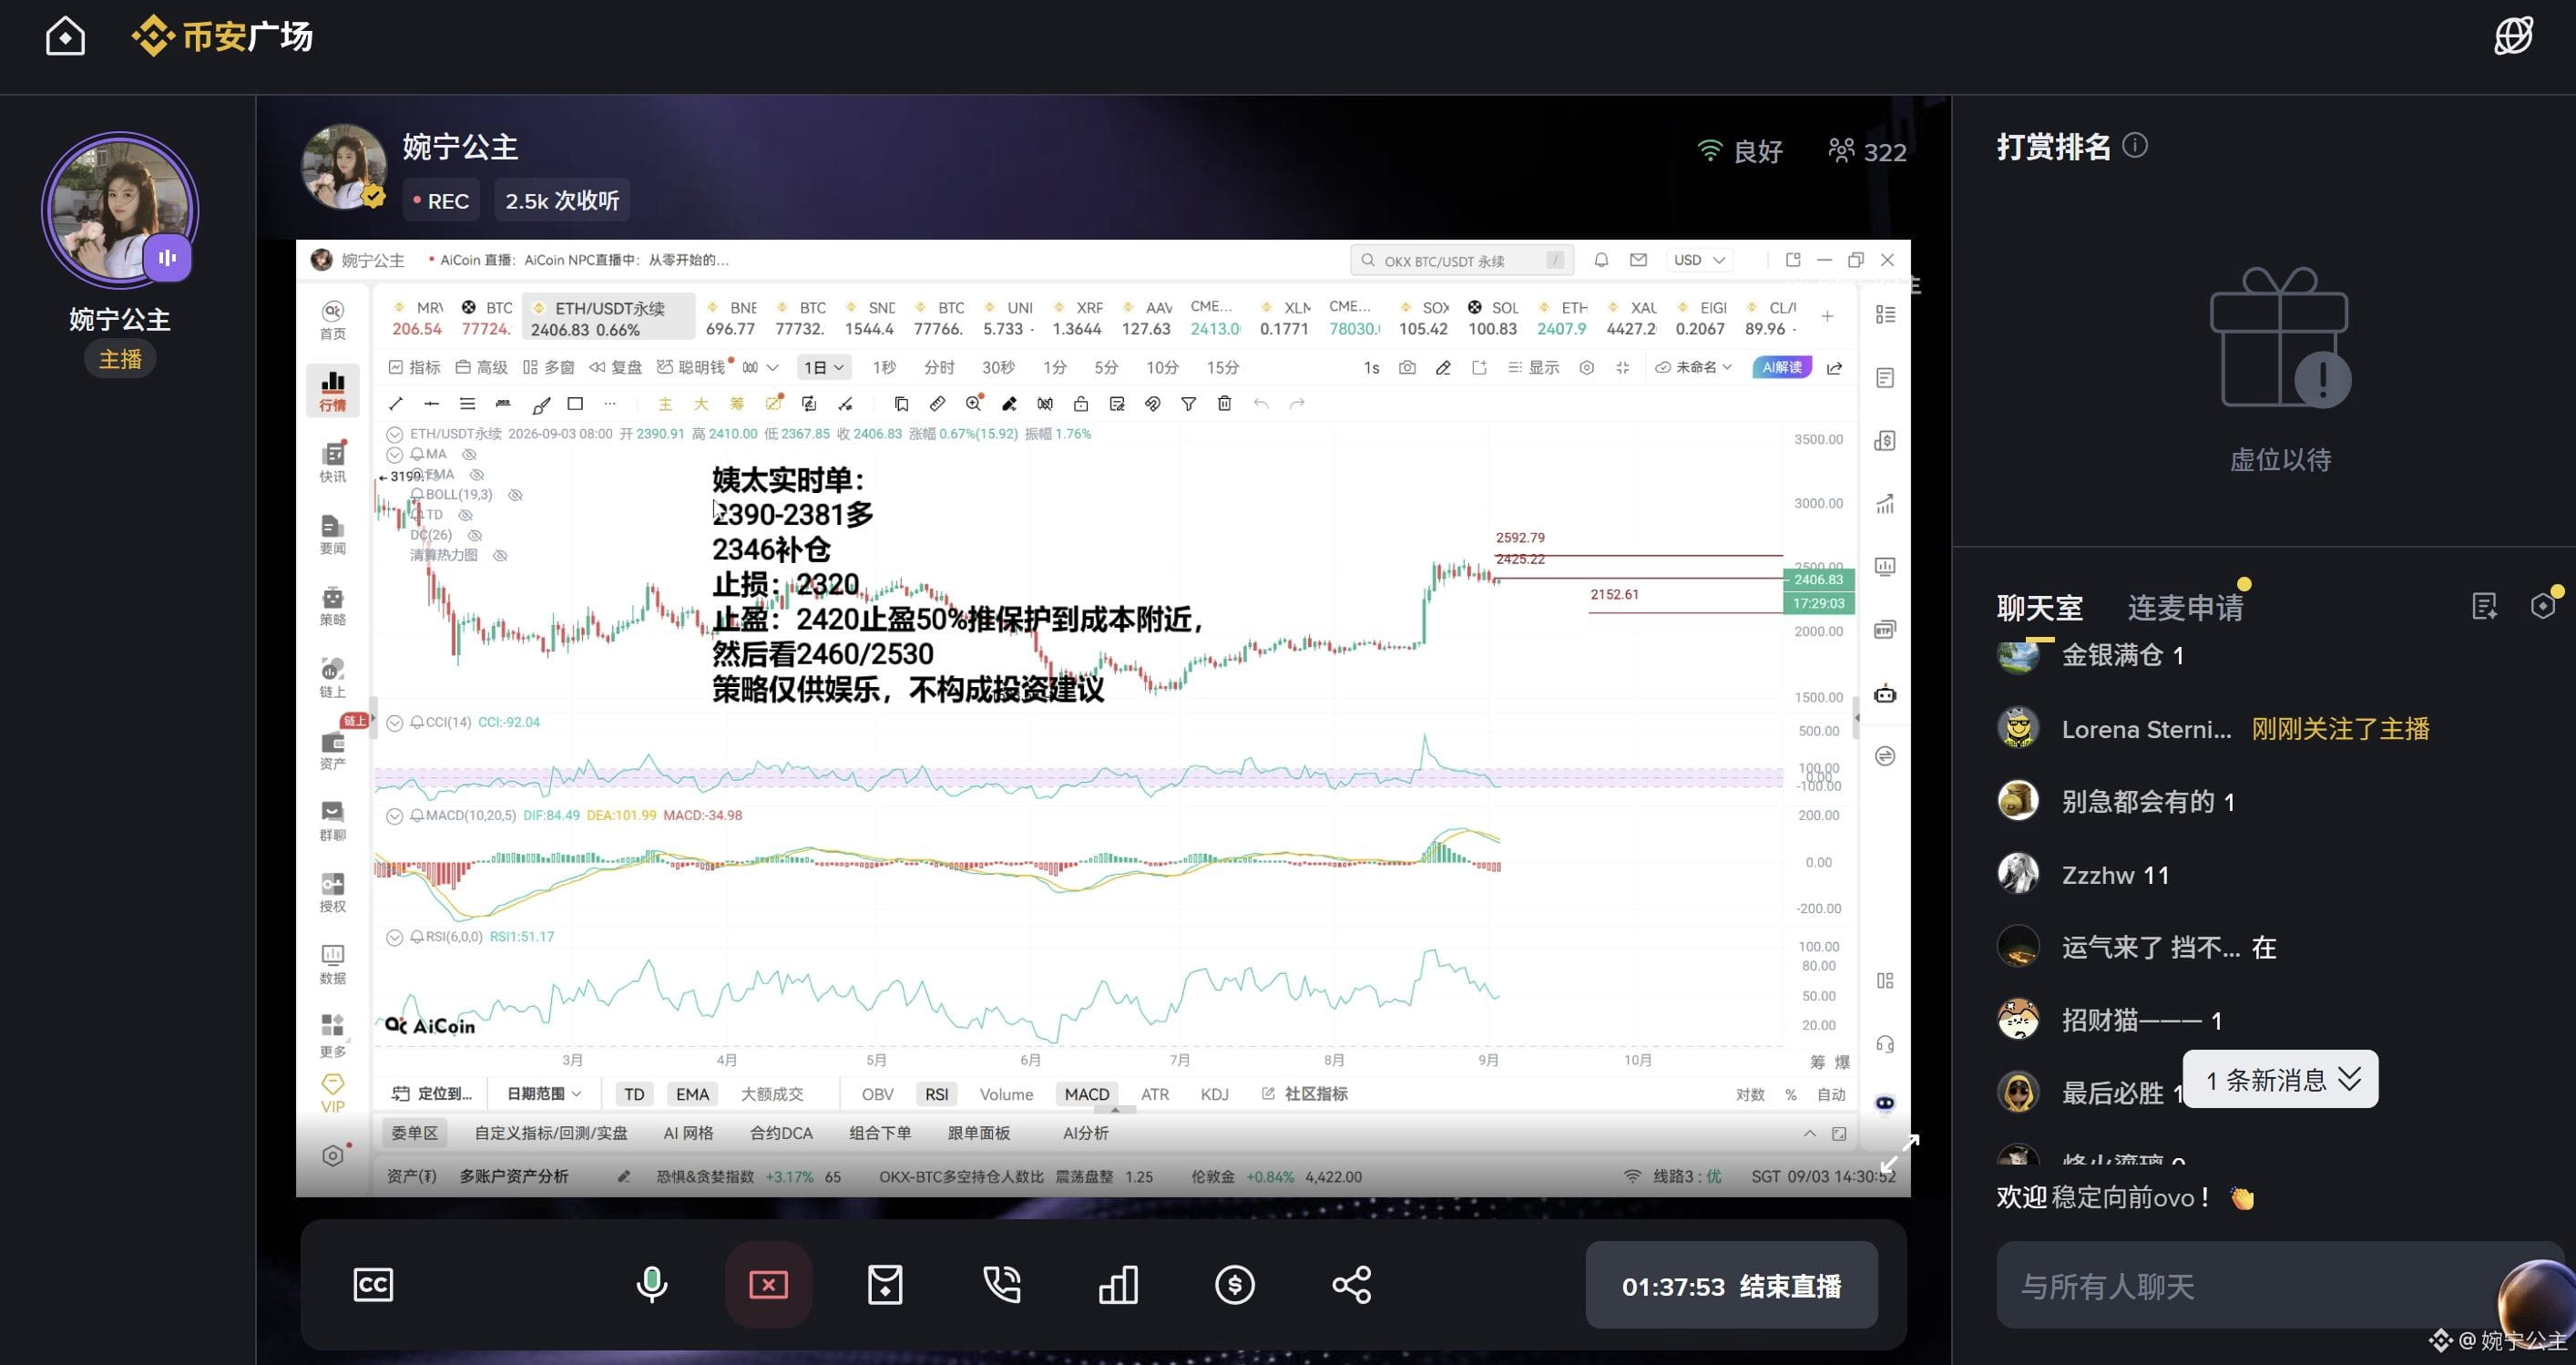Expand the USD currency dropdown
2576x1365 pixels.
click(x=1699, y=260)
